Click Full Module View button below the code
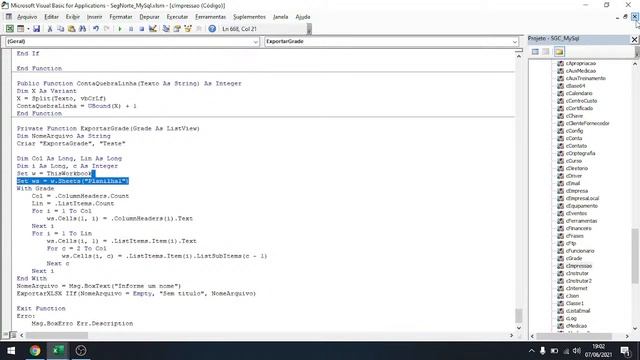 [13, 335]
